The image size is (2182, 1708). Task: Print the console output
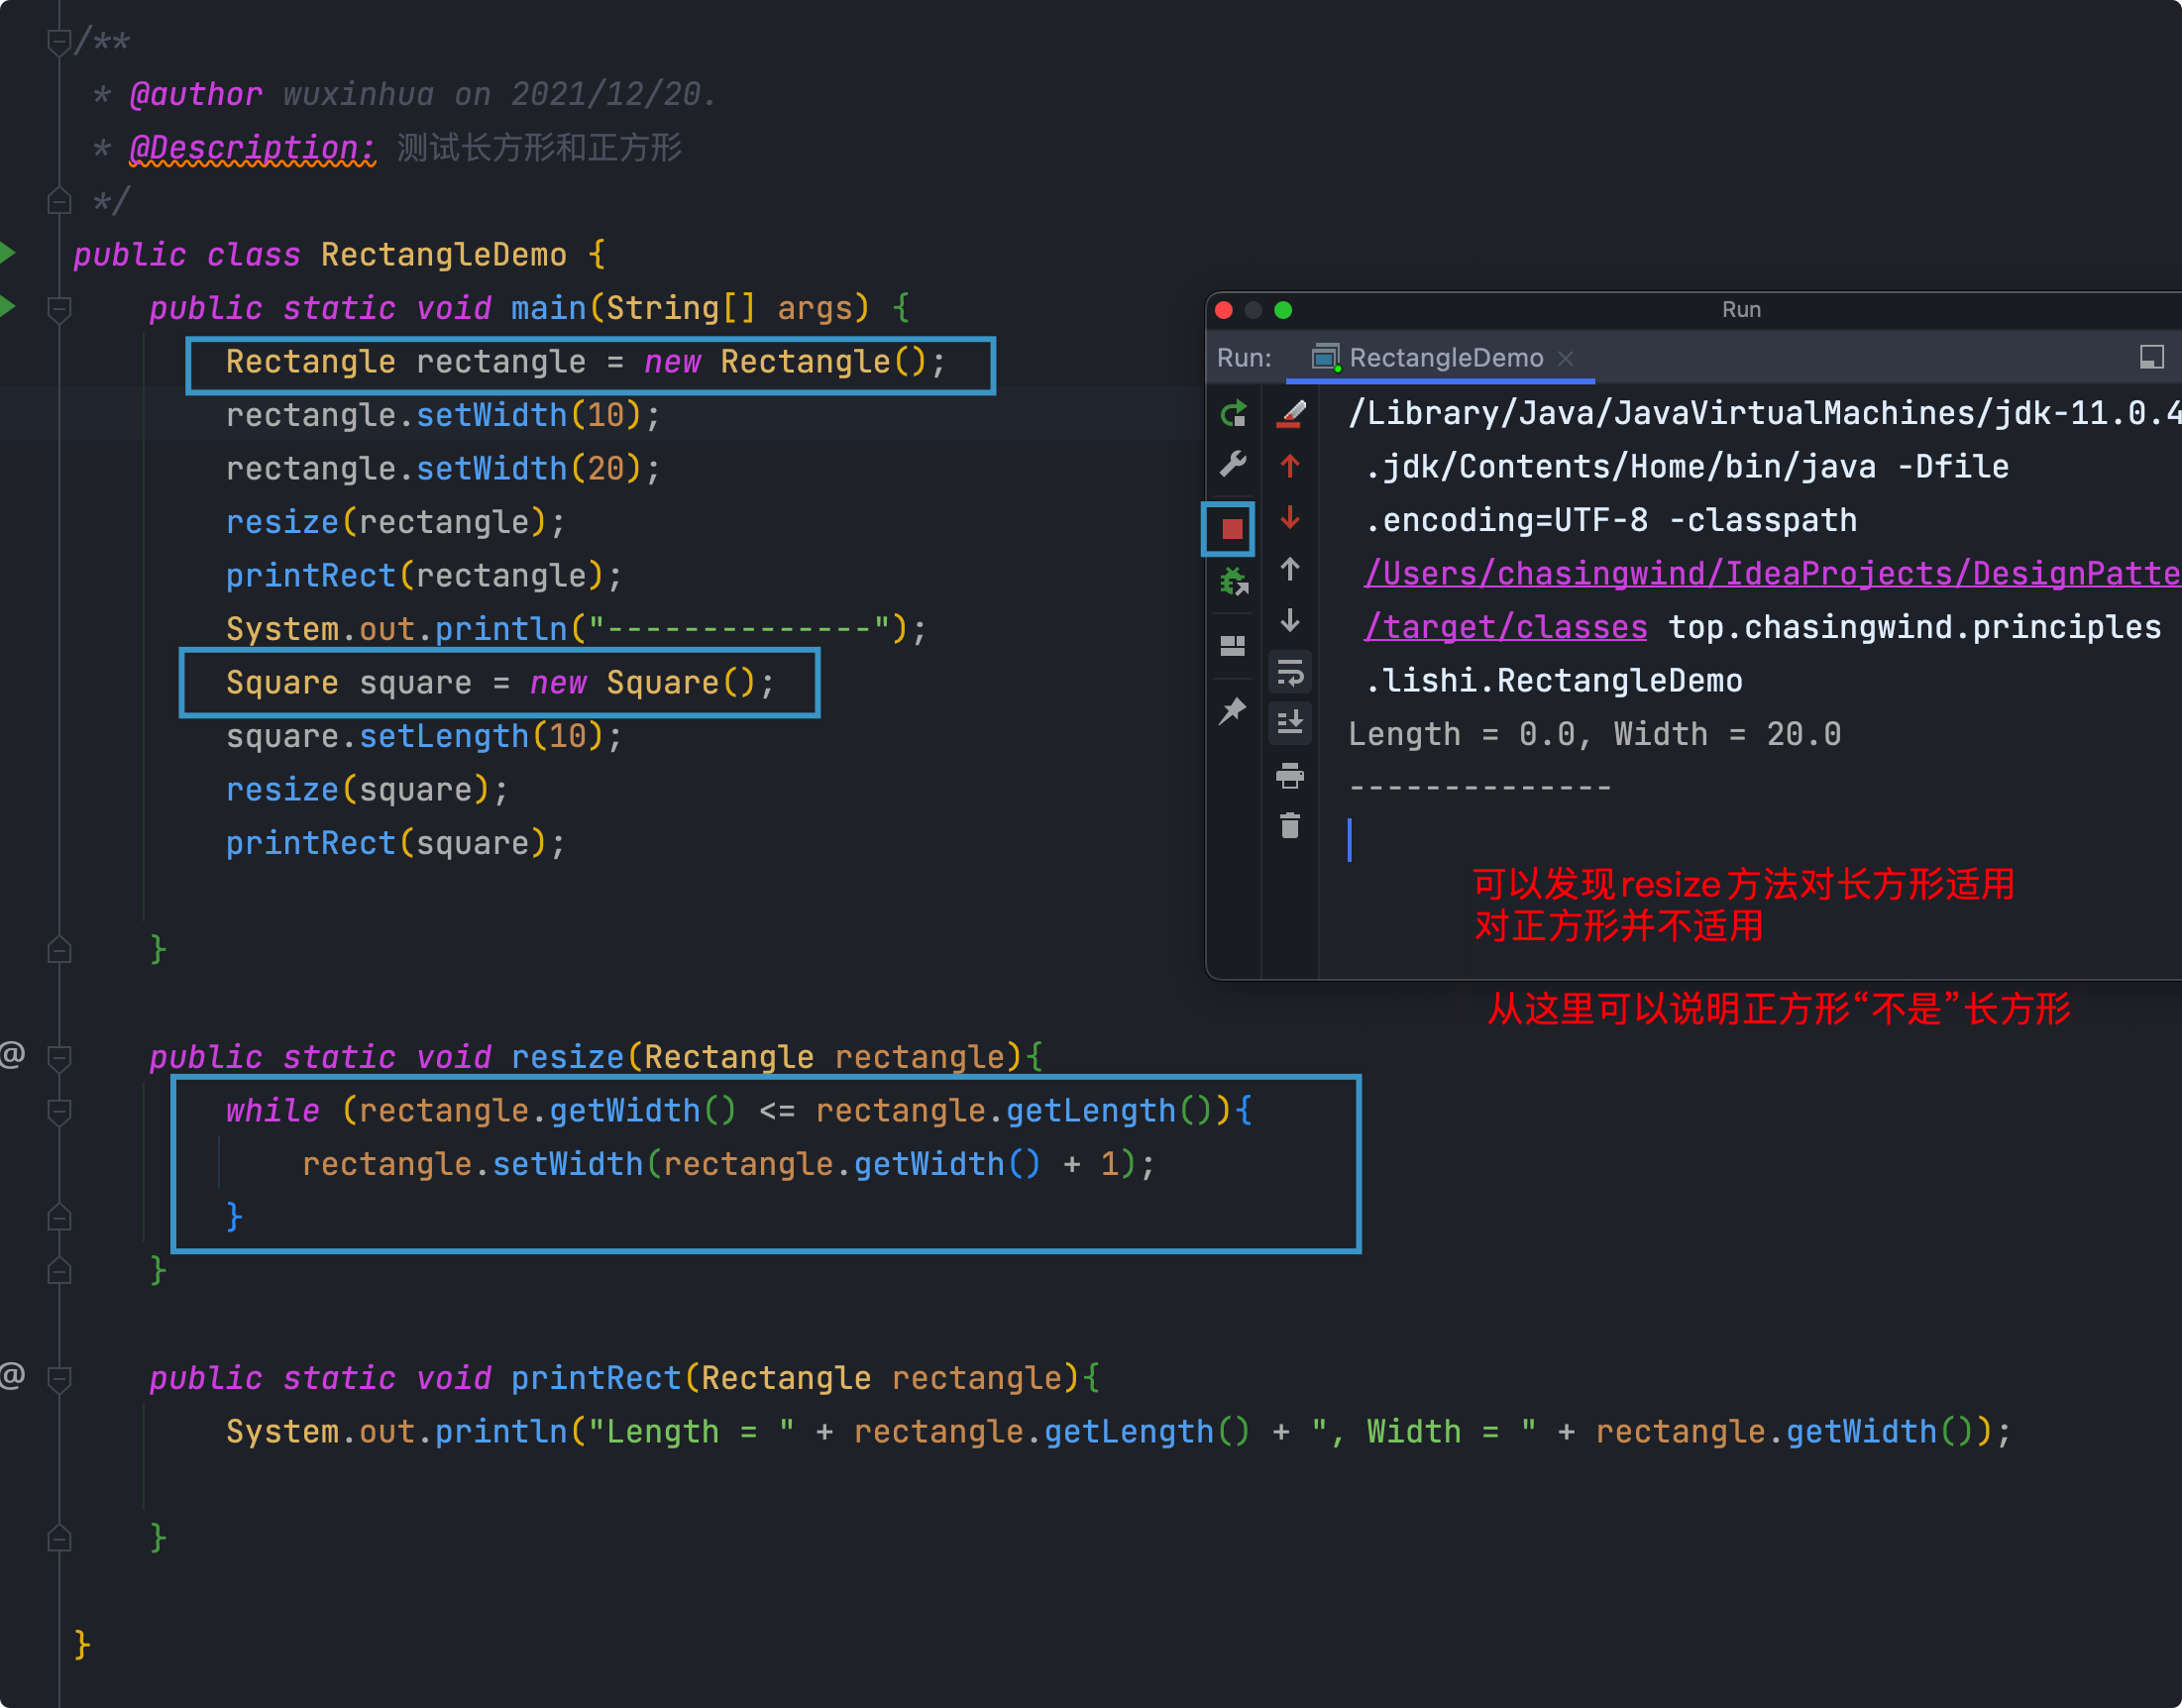(1289, 775)
